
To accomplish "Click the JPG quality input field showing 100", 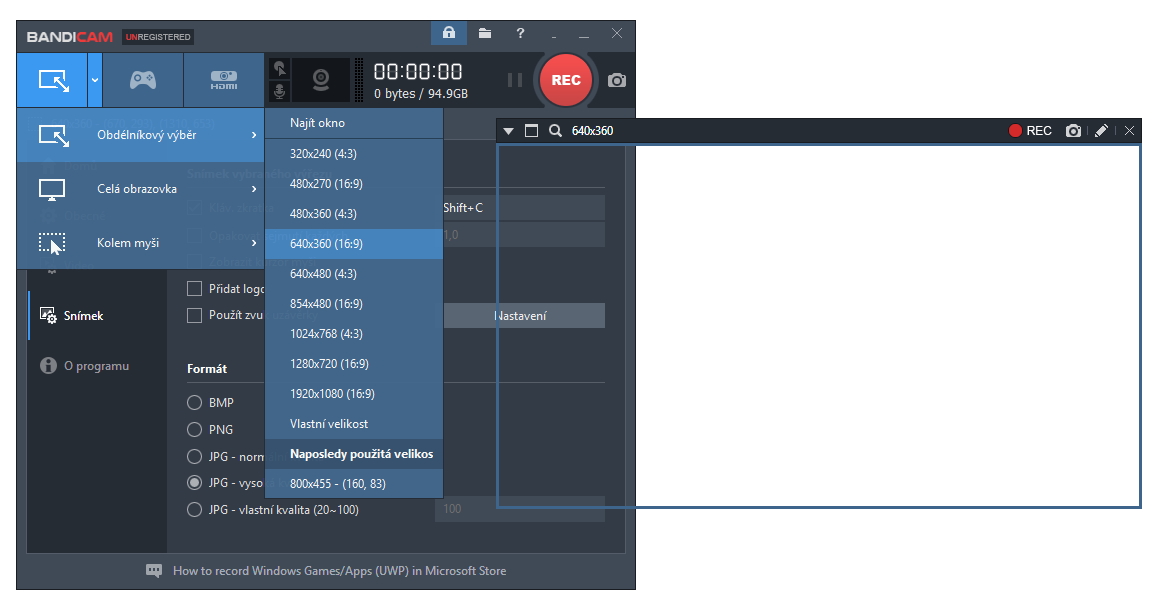I will click(x=520, y=509).
